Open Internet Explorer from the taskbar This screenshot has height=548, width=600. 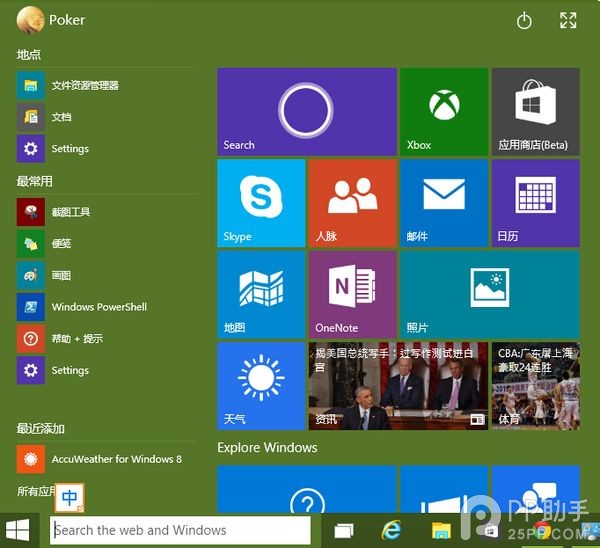coord(392,530)
